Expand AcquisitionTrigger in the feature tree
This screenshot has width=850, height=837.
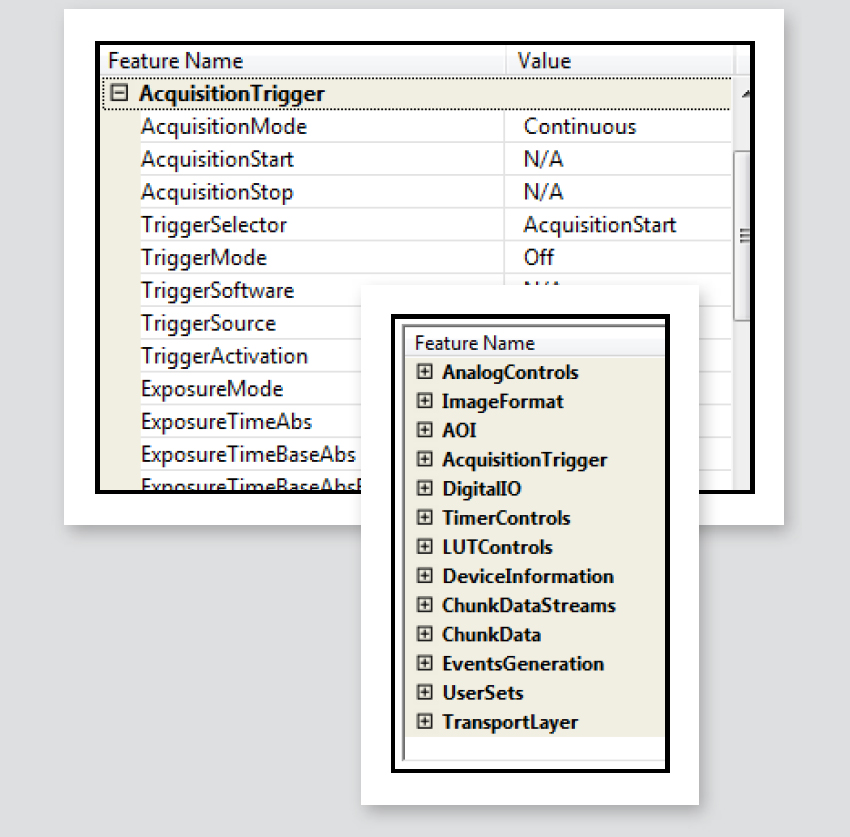pos(425,460)
